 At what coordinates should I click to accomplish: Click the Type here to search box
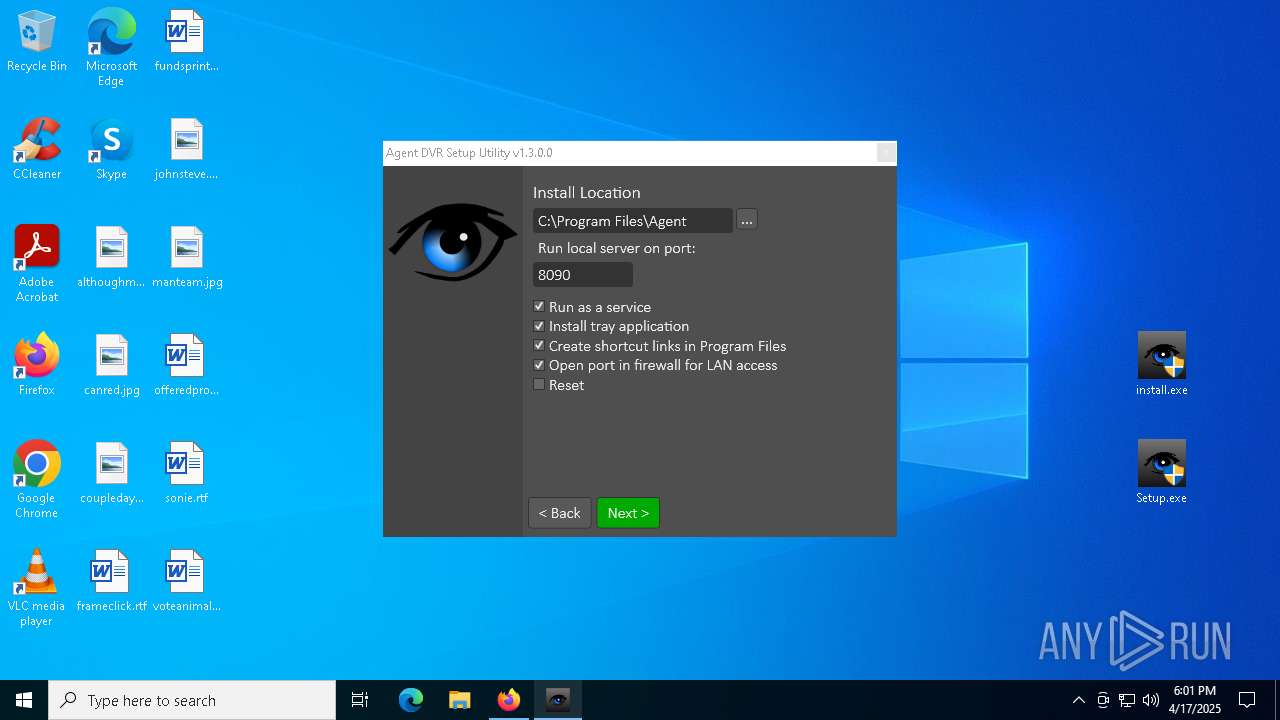[192, 700]
